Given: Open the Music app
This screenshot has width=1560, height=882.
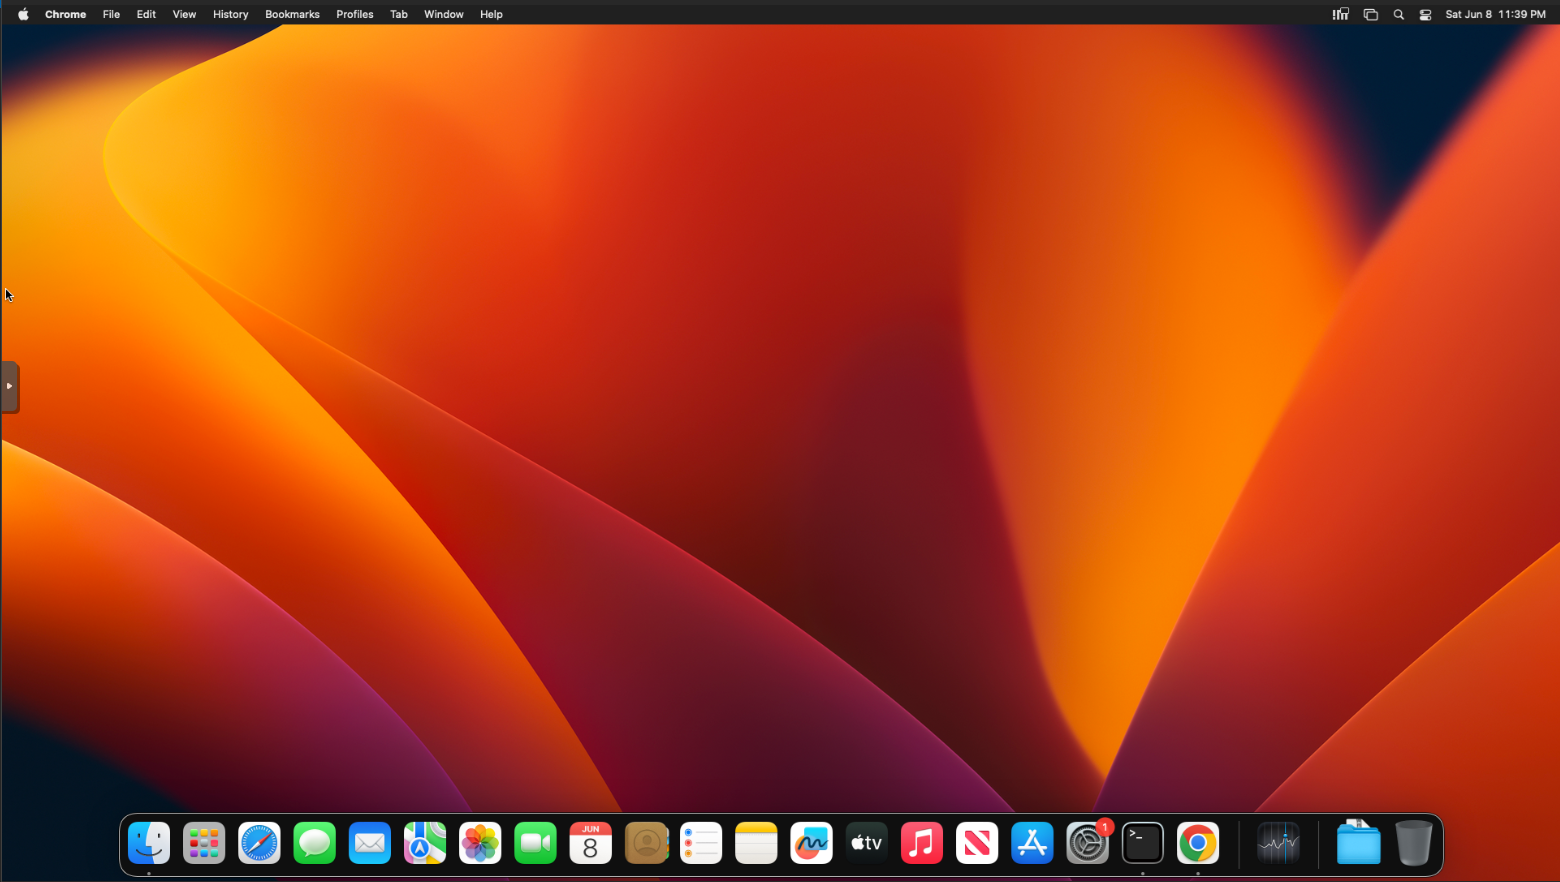Looking at the screenshot, I should (922, 843).
